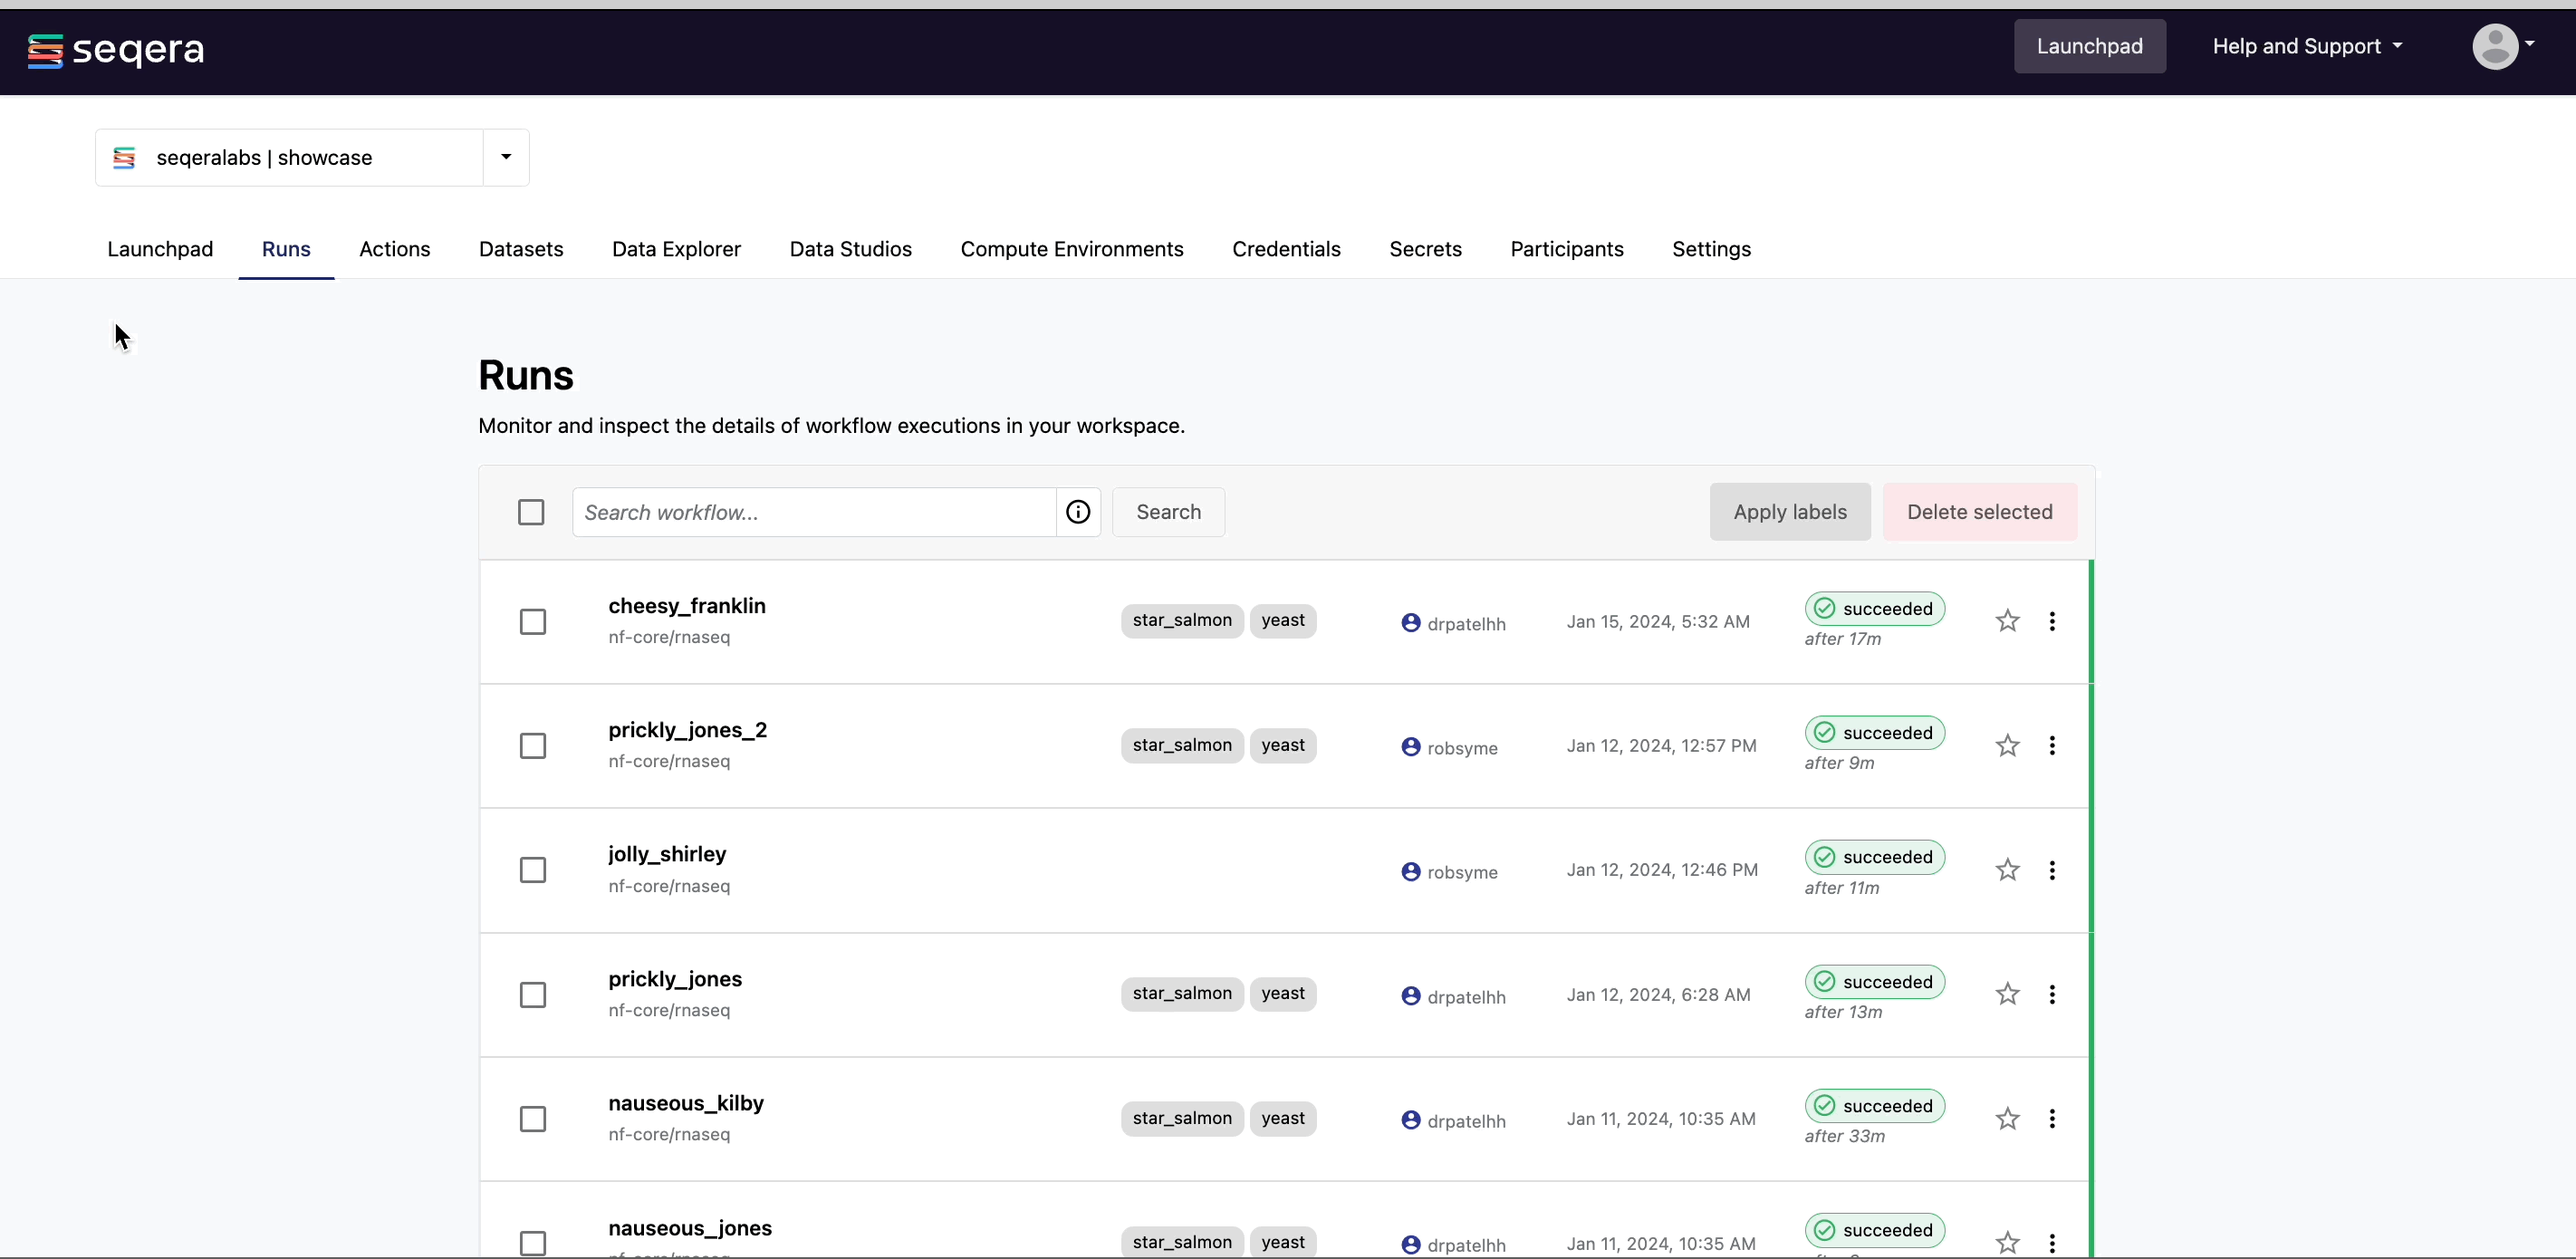Open options menu for nauseous_kilby run
Screen dimensions: 2576x1259
2052,1119
